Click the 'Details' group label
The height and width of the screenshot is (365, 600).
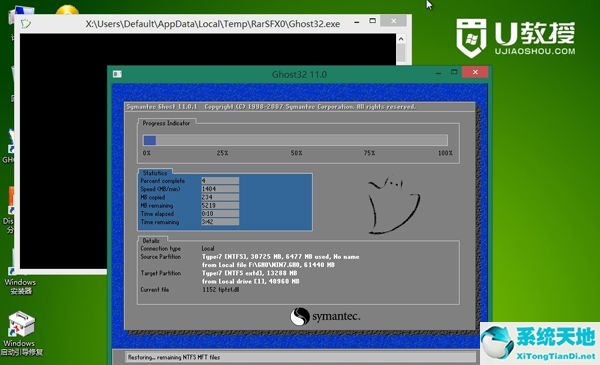(151, 241)
